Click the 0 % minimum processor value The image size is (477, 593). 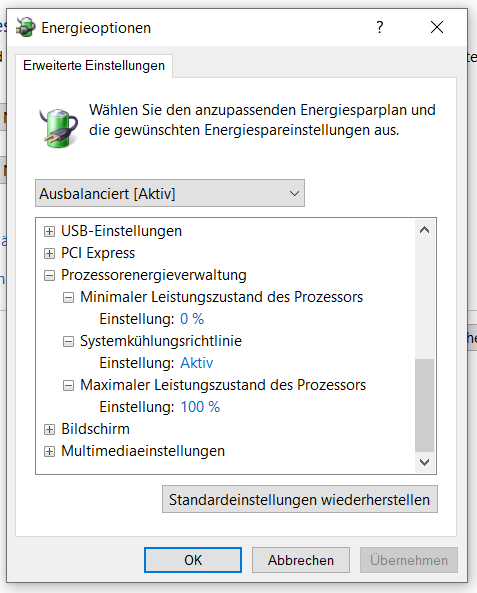tap(192, 319)
